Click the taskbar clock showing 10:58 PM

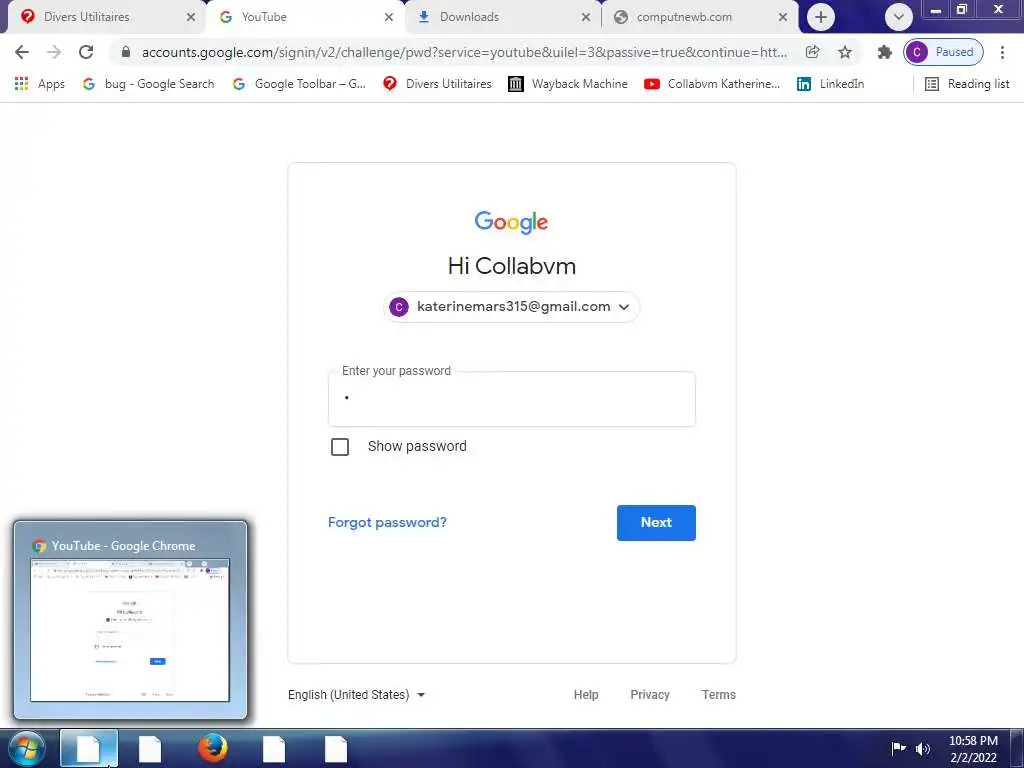pos(973,749)
